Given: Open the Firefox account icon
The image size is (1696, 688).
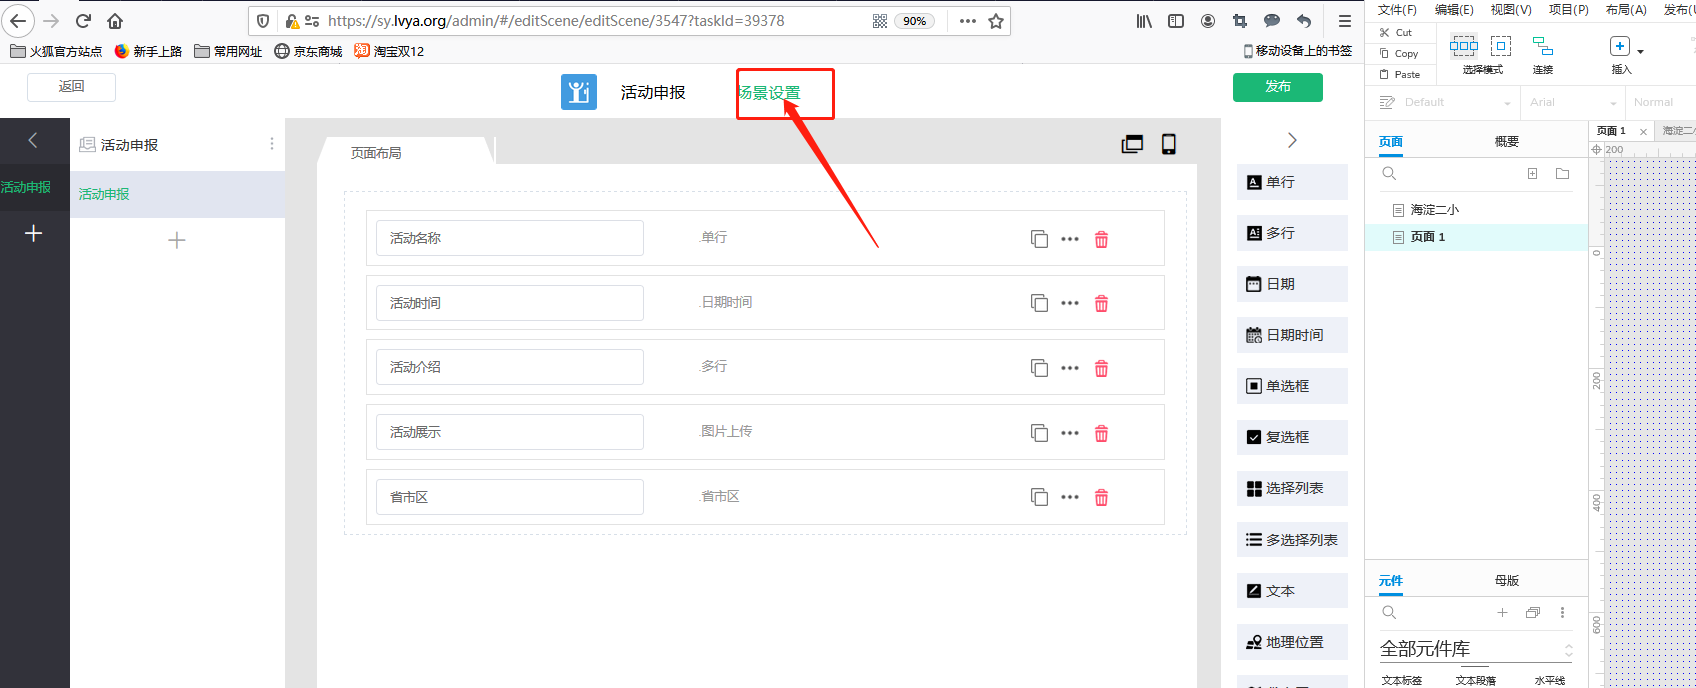Looking at the screenshot, I should coord(1208,21).
